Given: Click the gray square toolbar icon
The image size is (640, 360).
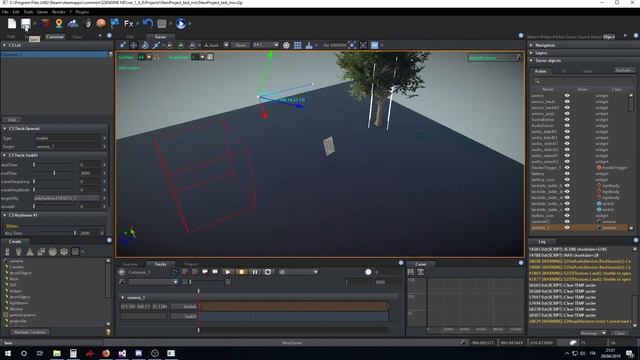Looking at the screenshot, I should (x=162, y=24).
